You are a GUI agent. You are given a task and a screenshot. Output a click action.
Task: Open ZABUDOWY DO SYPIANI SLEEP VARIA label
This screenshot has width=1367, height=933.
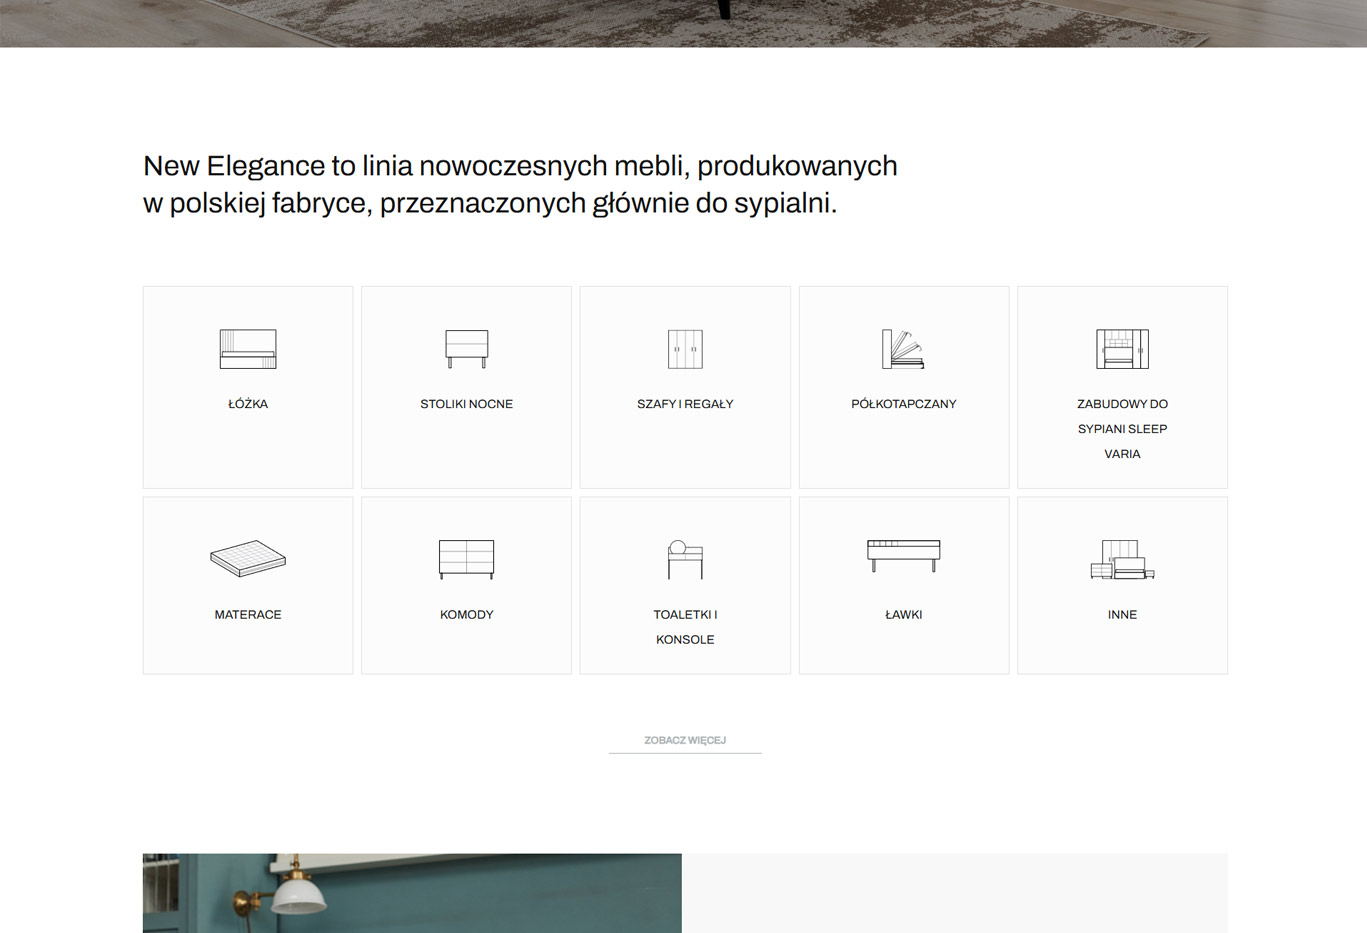tap(1122, 429)
